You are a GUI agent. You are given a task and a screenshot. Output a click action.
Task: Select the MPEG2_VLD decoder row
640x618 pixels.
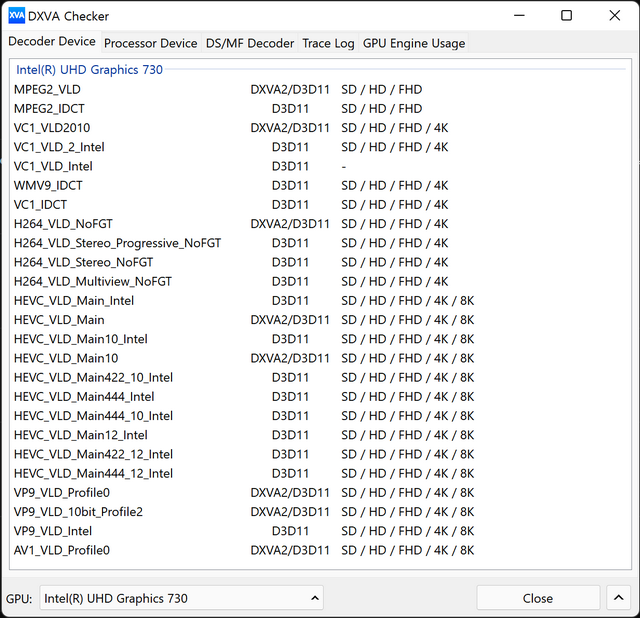pyautogui.click(x=320, y=89)
